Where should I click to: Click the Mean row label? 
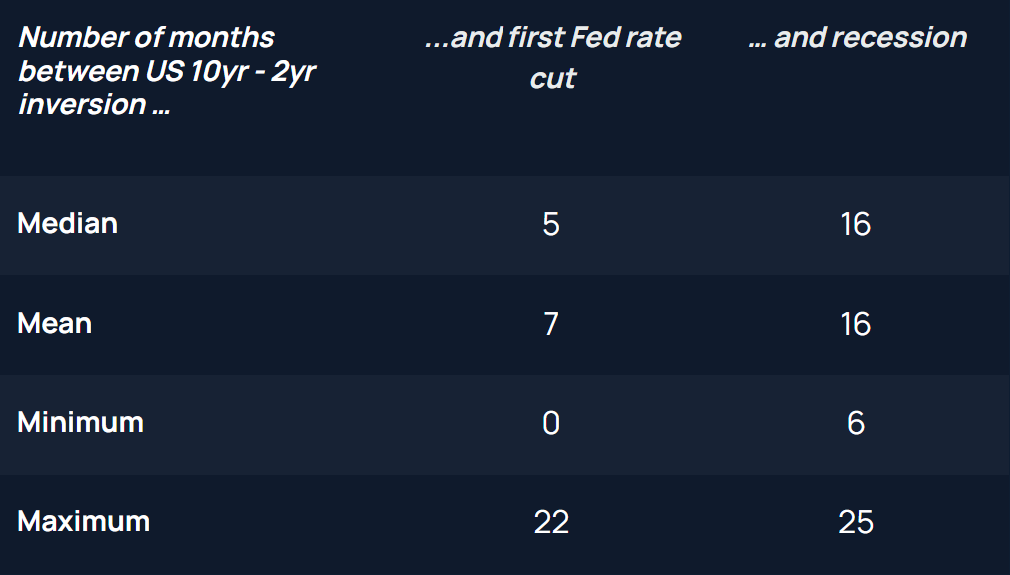pos(55,323)
